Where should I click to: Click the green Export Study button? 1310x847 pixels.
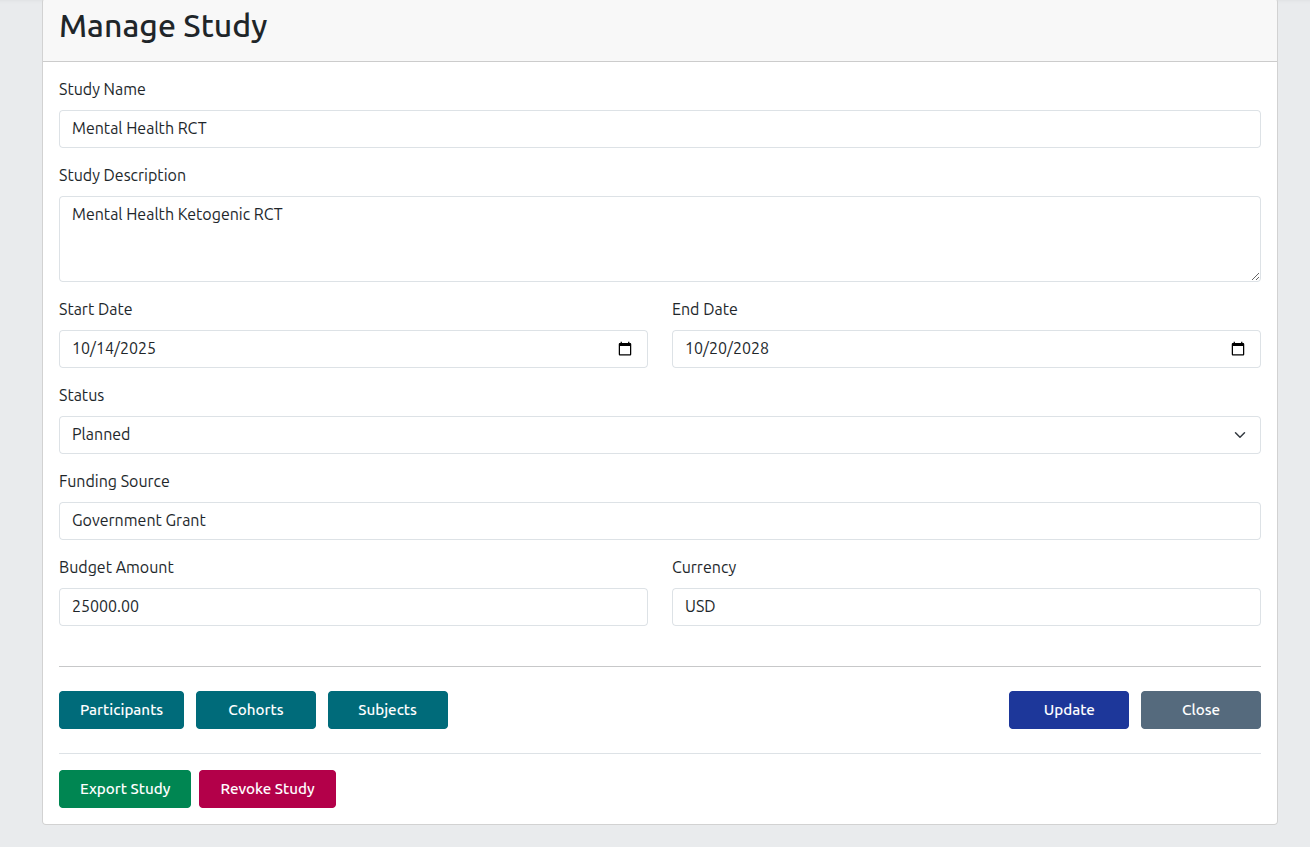(125, 789)
